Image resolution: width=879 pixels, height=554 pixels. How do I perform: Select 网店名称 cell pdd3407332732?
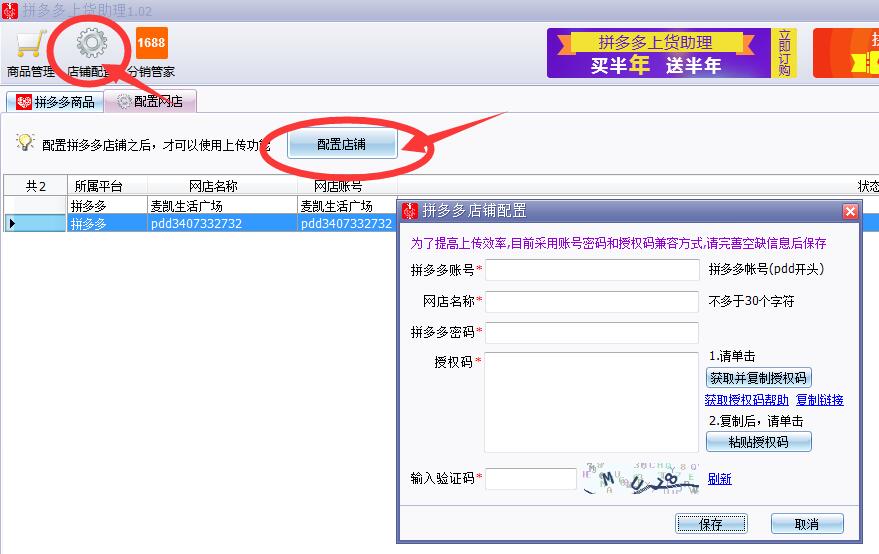coord(222,224)
